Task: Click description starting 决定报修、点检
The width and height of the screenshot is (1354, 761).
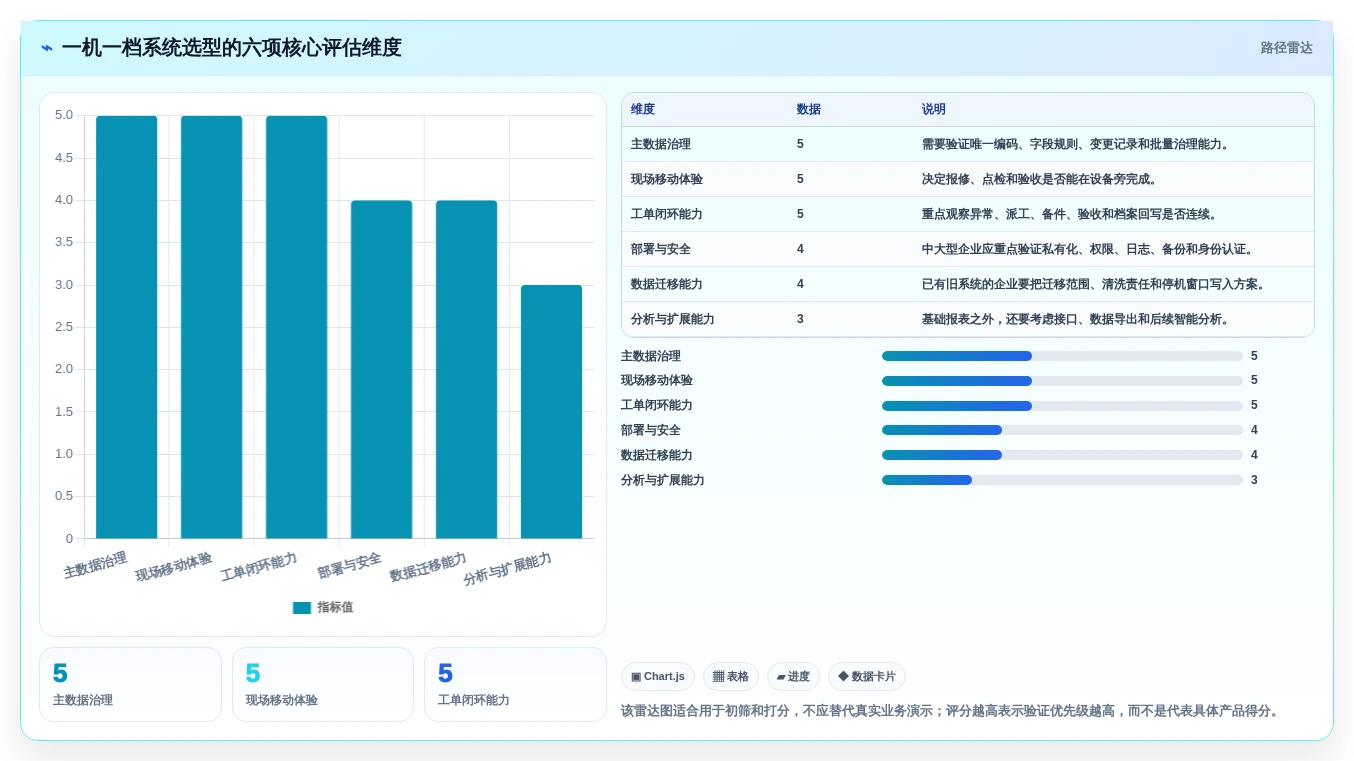Action: (1041, 179)
